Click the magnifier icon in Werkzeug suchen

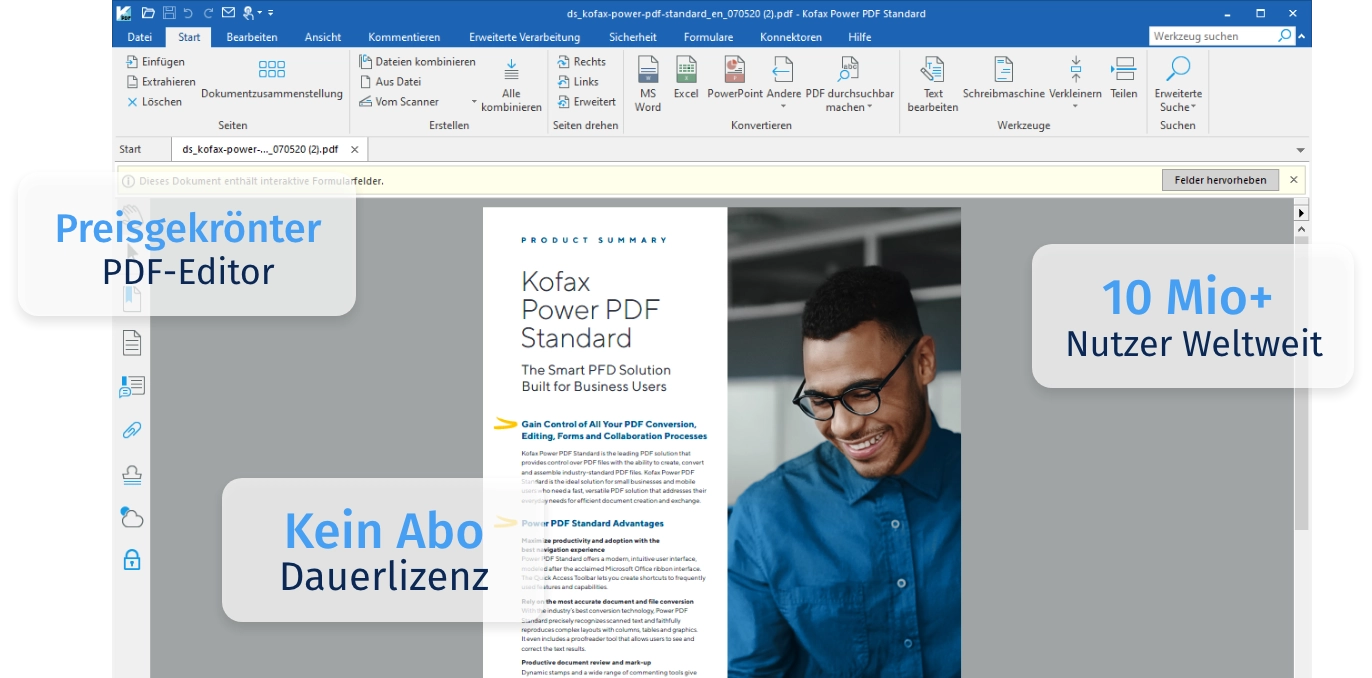tap(1285, 36)
